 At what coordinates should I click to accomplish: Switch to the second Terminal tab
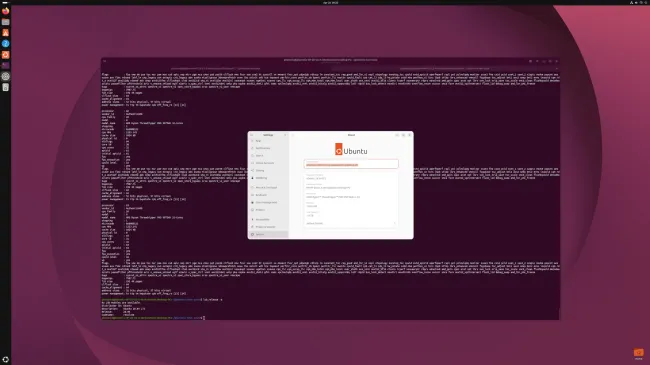point(444,68)
